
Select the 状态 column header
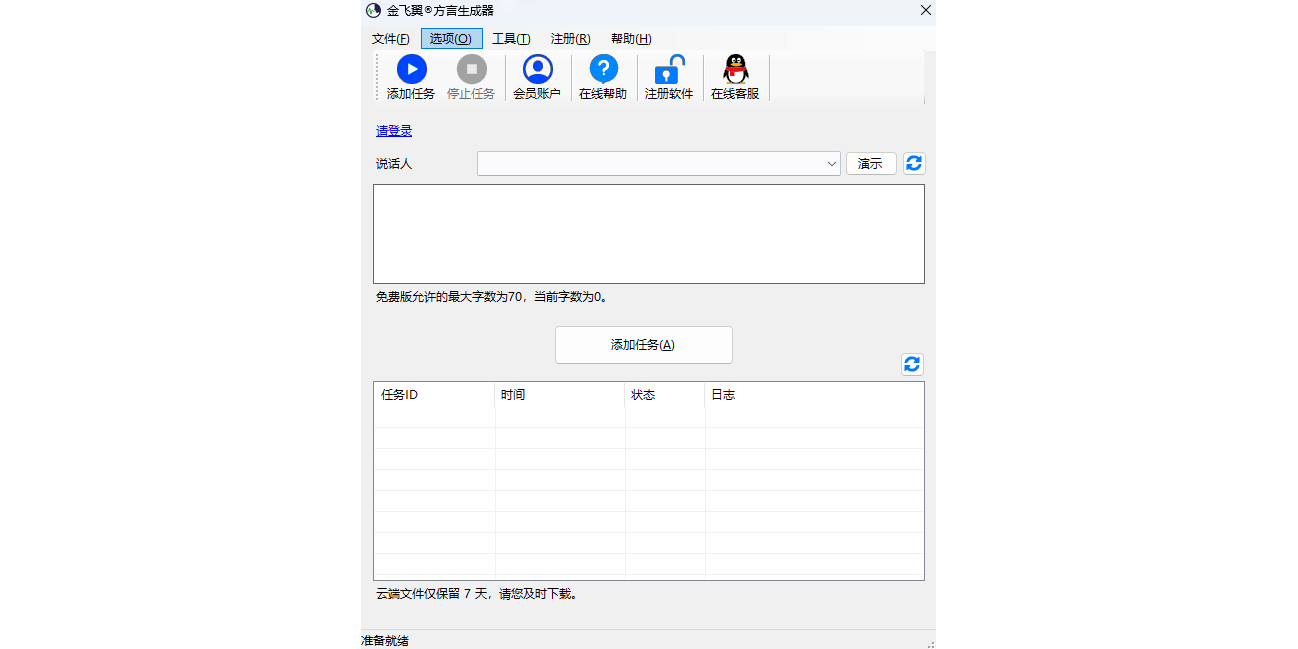[x=665, y=395]
